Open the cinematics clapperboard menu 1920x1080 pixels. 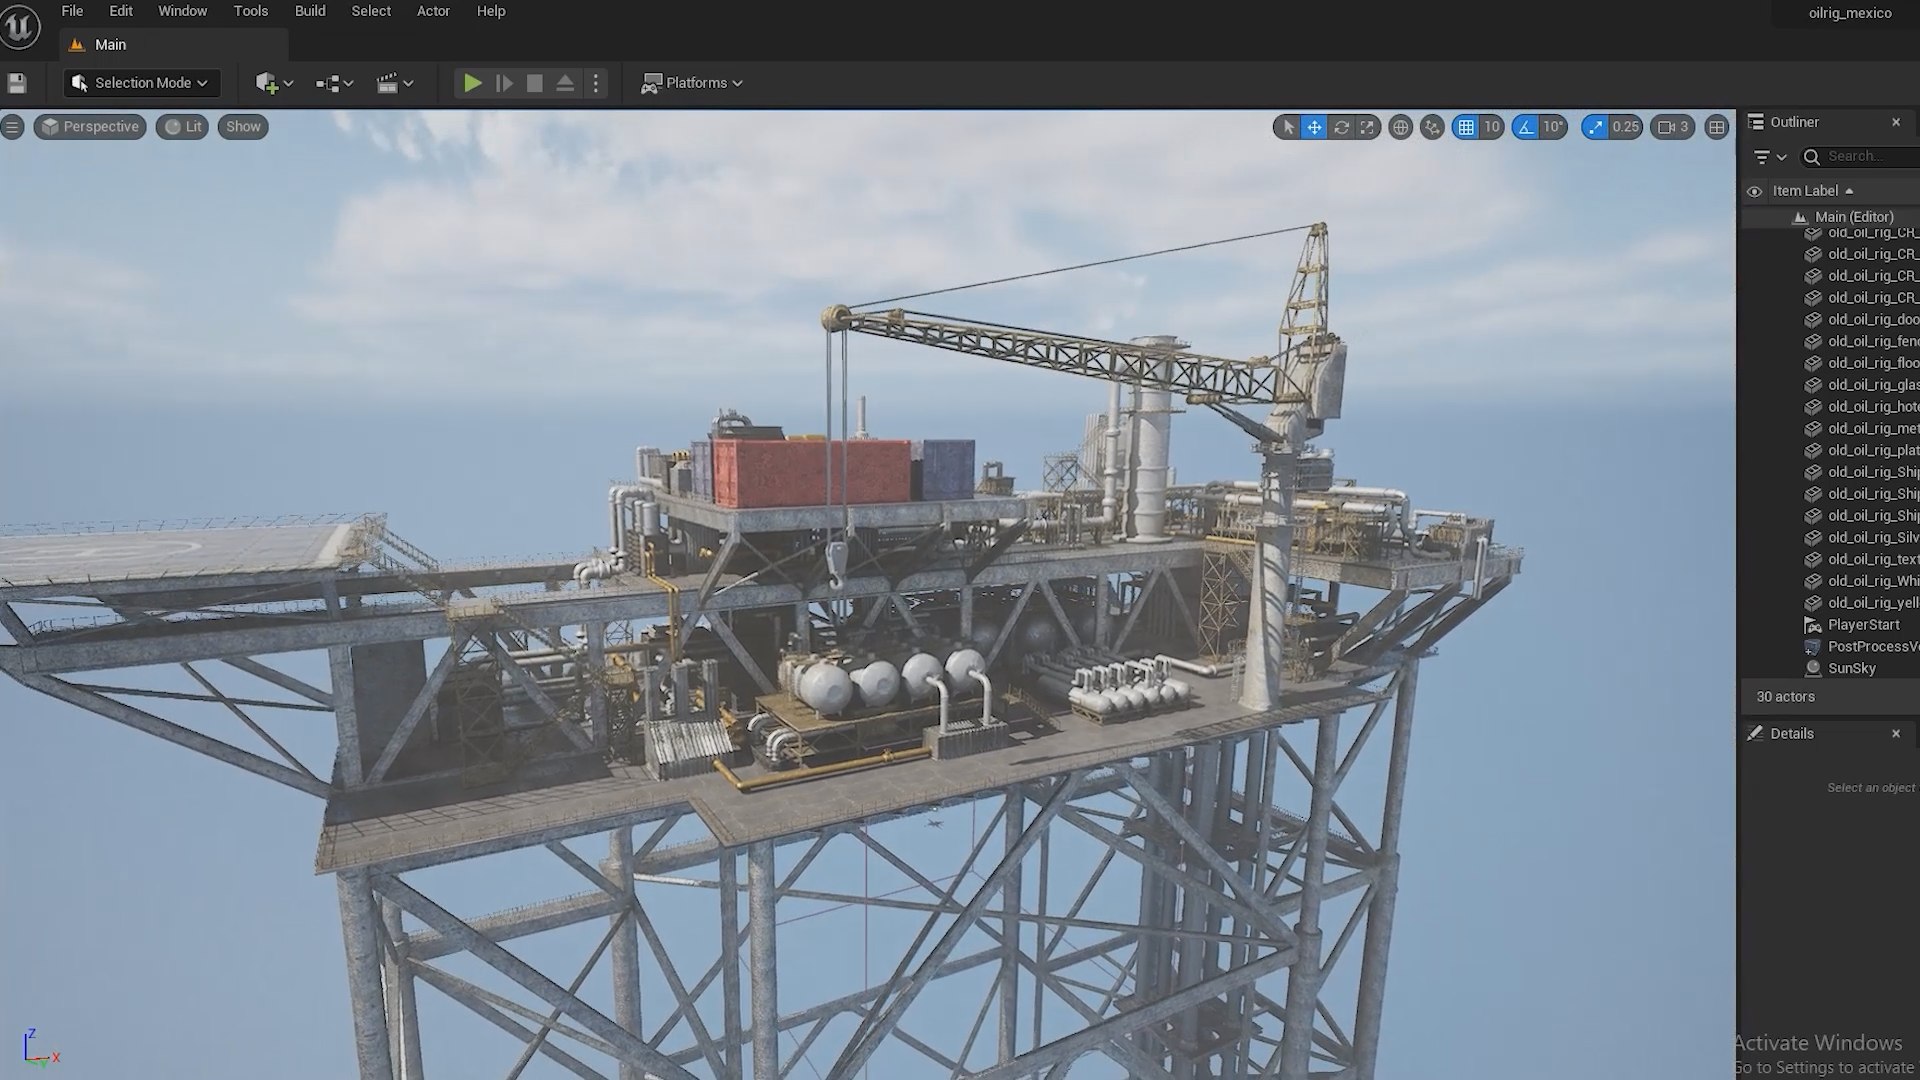point(394,84)
